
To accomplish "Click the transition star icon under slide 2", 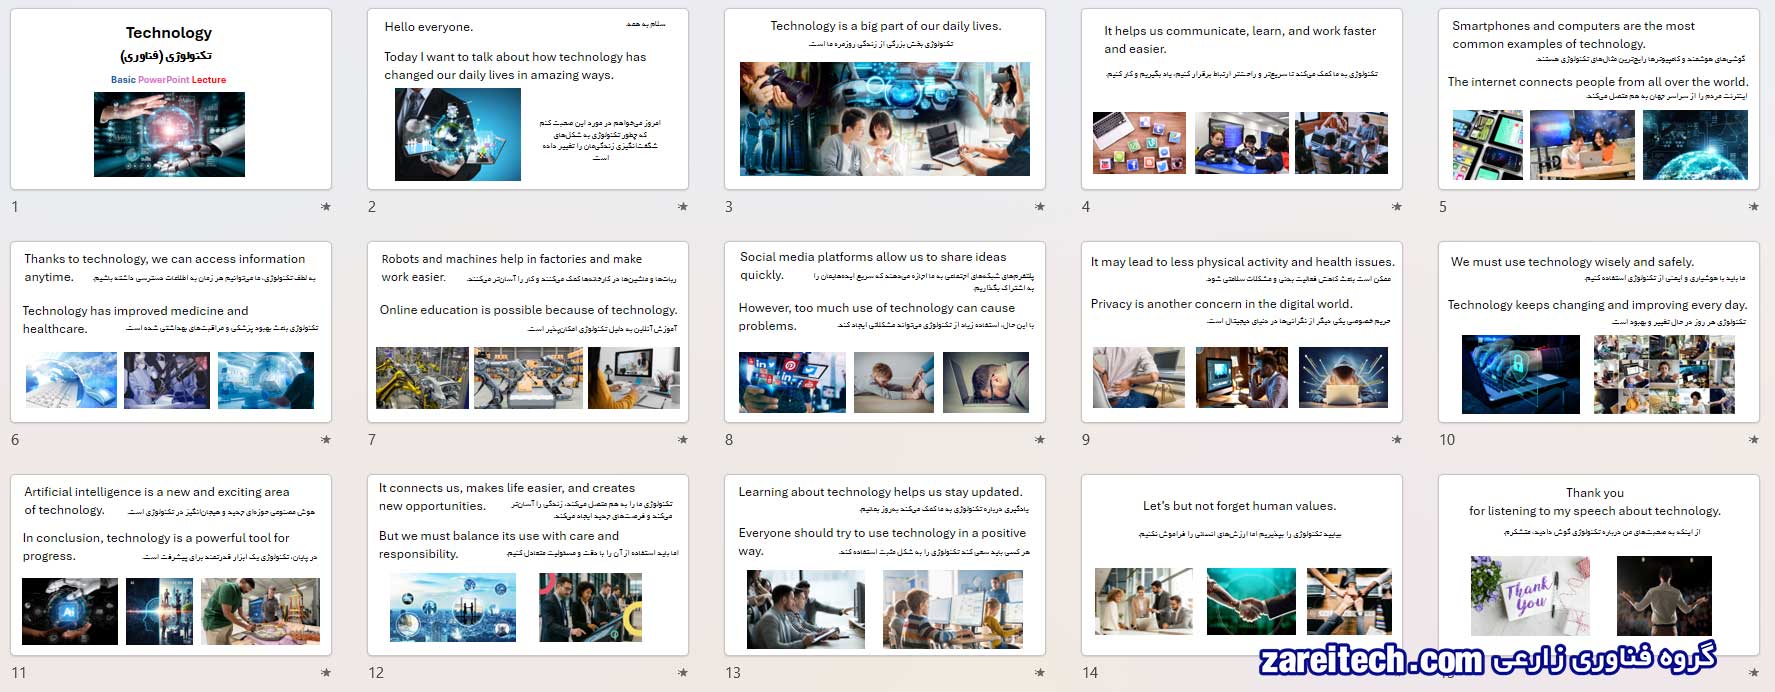I will [683, 207].
